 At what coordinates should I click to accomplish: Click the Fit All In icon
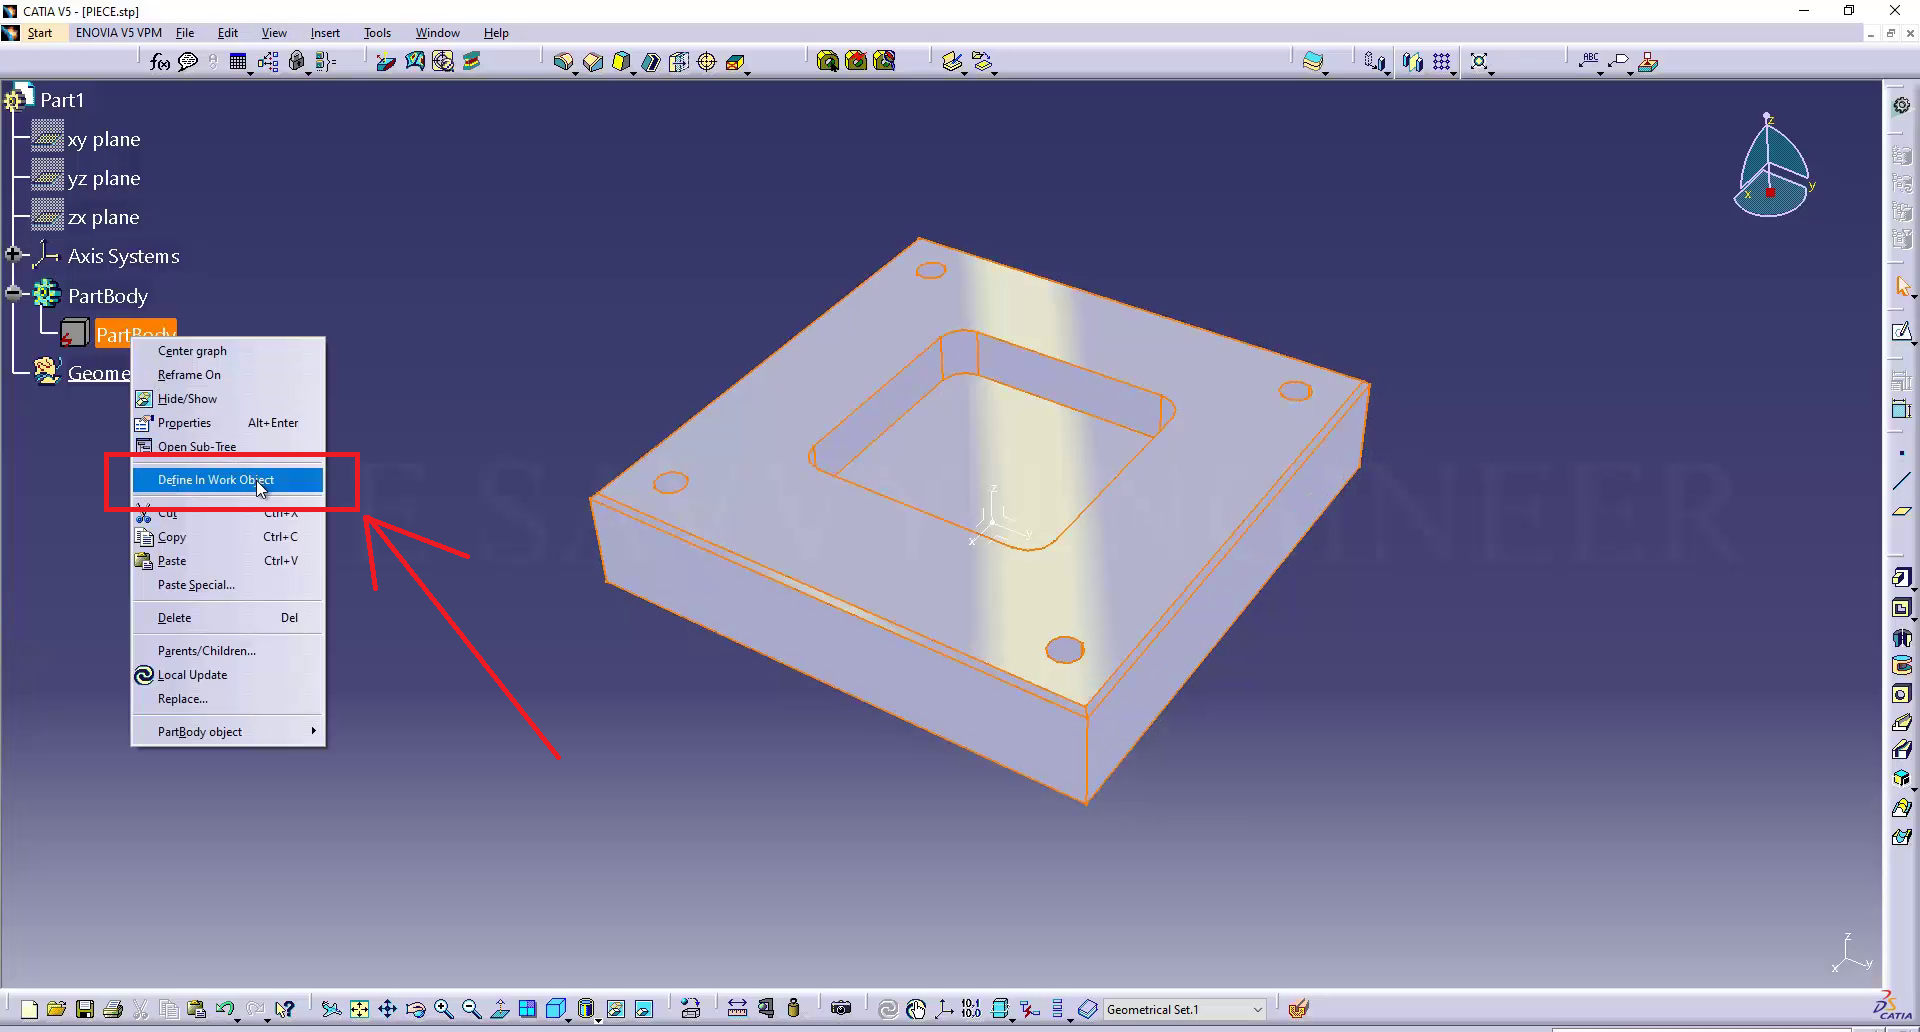(359, 1009)
